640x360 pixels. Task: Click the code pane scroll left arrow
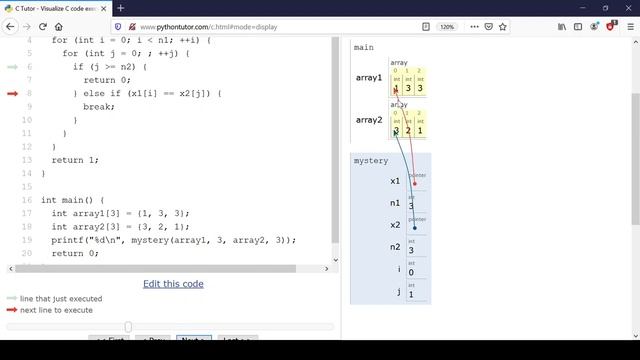[11, 269]
